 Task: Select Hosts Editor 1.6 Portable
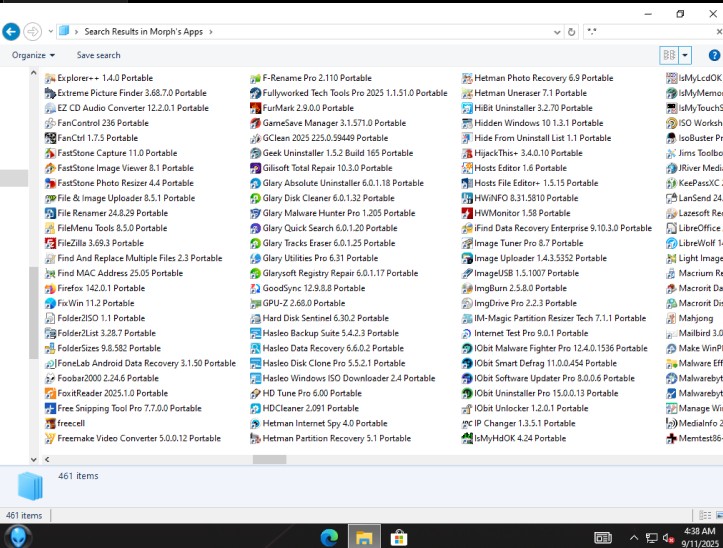pos(514,168)
